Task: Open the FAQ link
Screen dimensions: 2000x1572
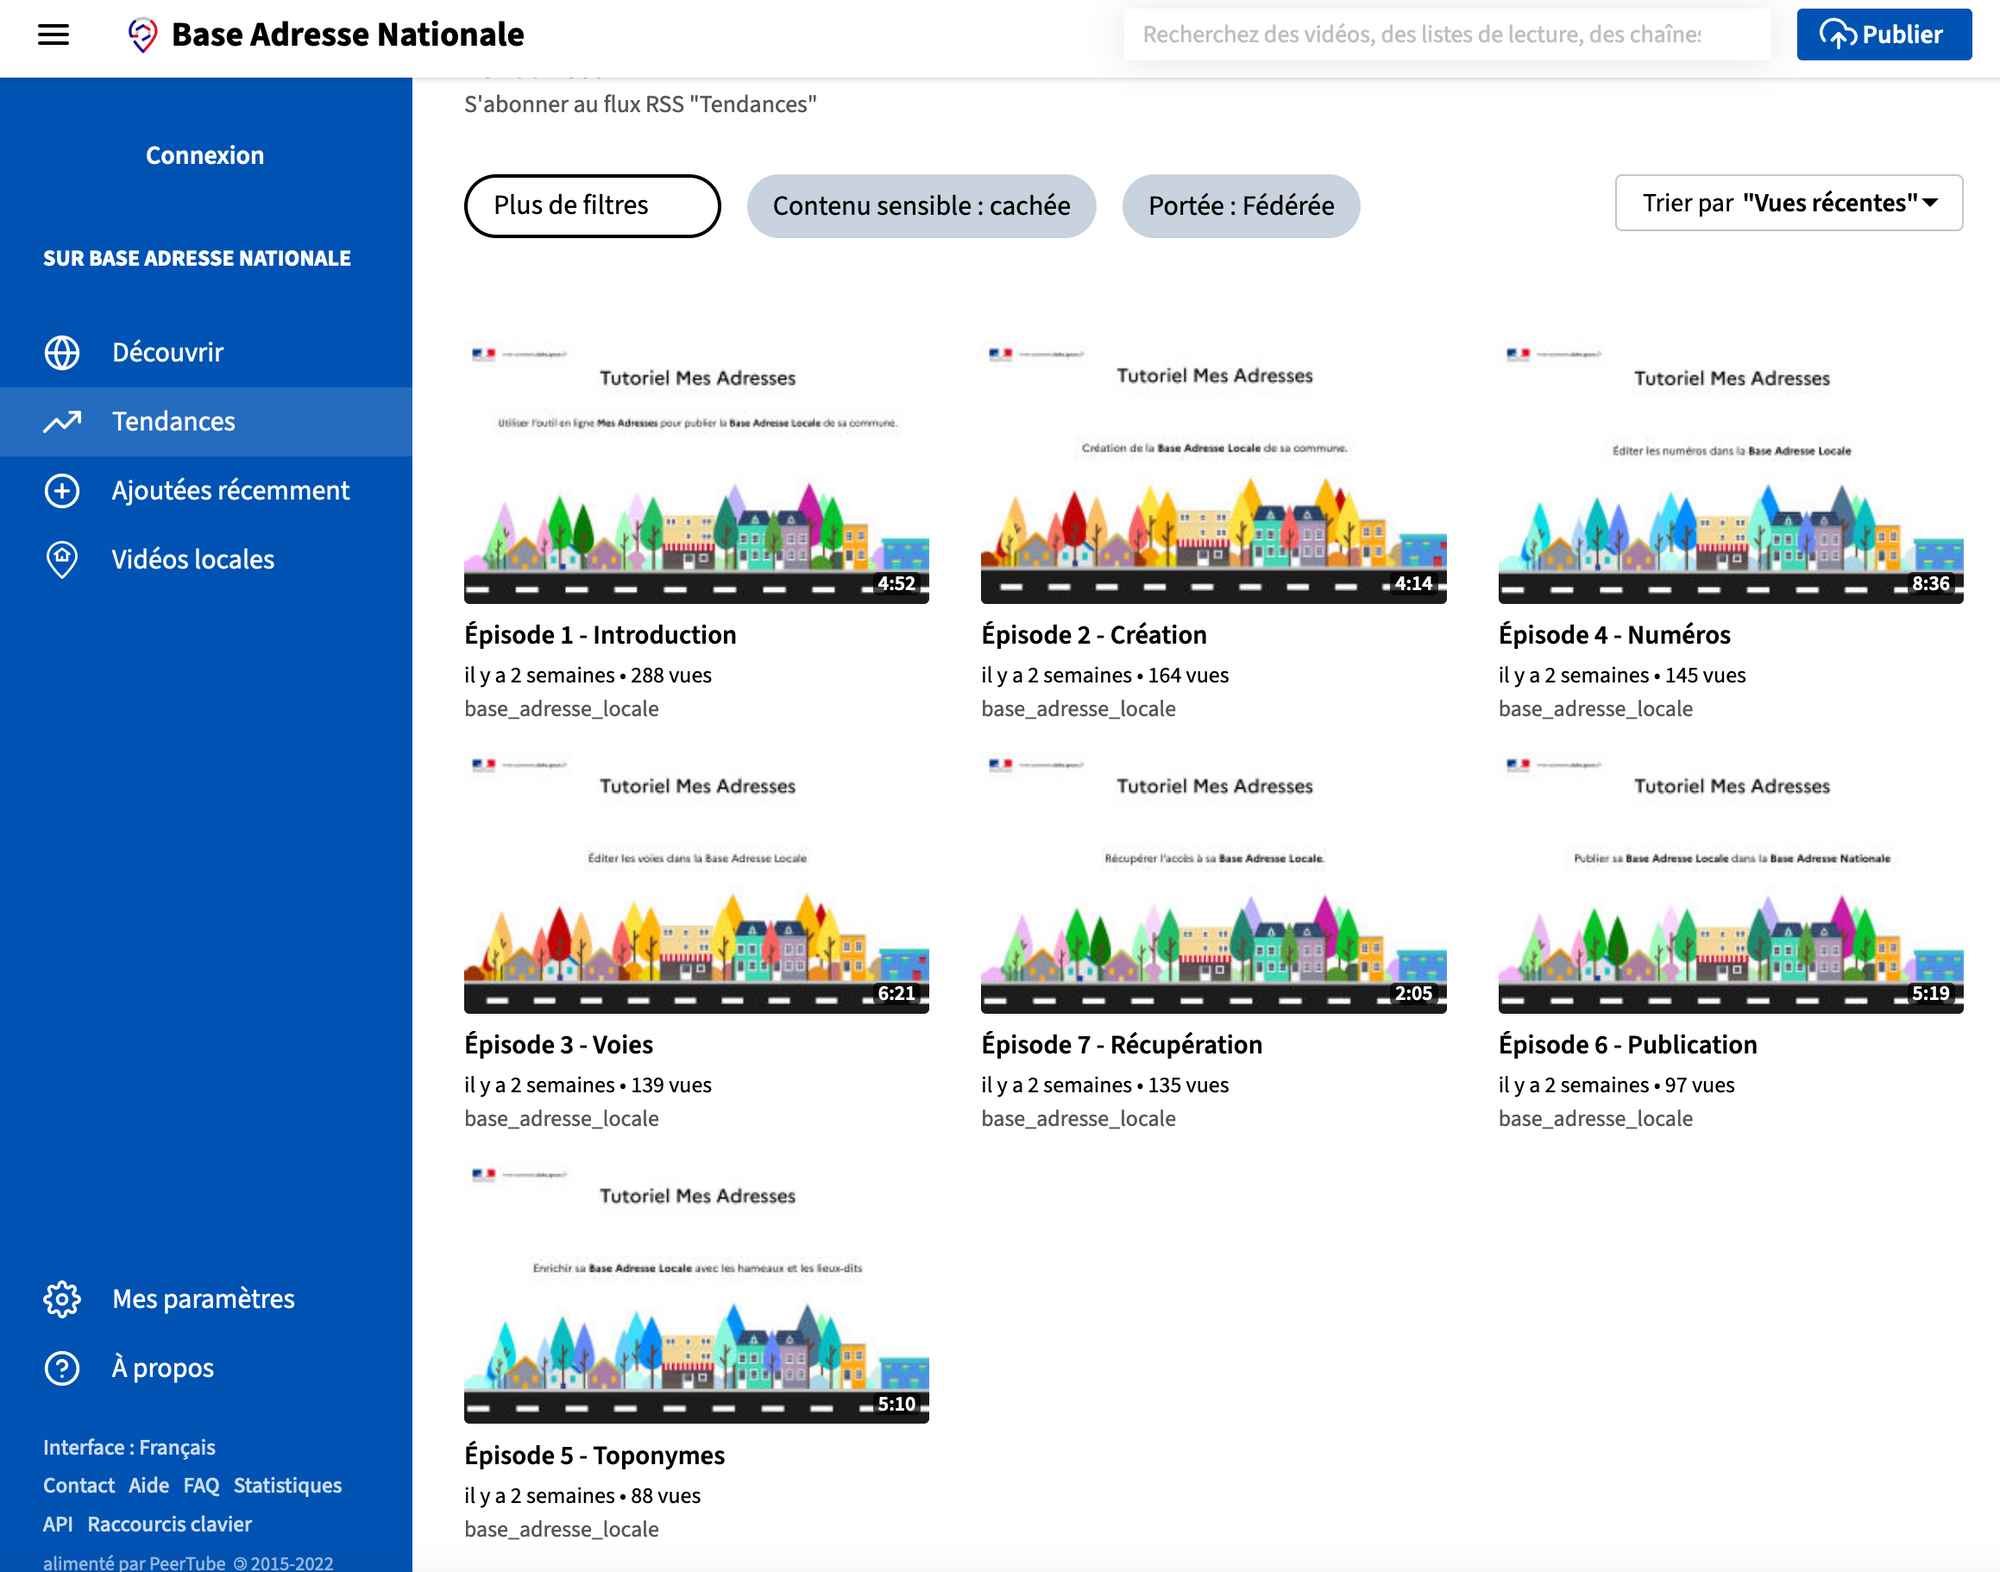Action: 201,1486
